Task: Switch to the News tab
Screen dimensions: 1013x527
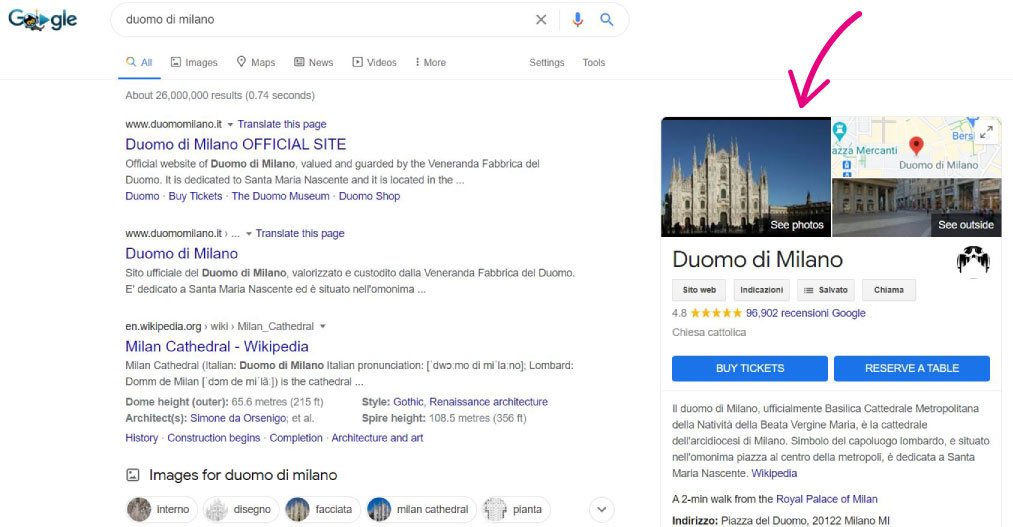Action: point(313,63)
